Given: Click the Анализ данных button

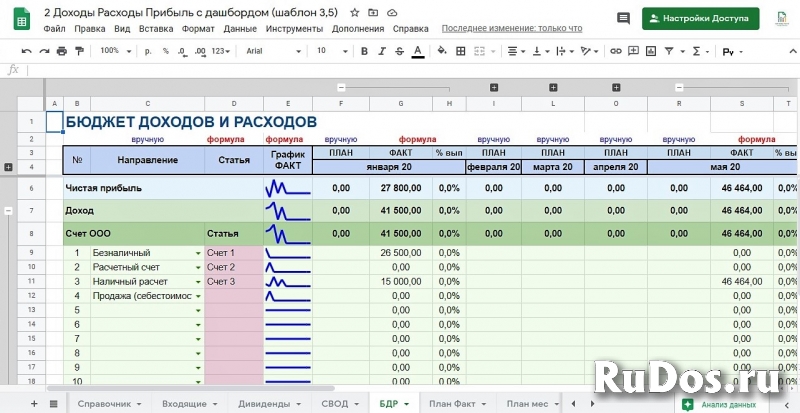Looking at the screenshot, I should (720, 403).
